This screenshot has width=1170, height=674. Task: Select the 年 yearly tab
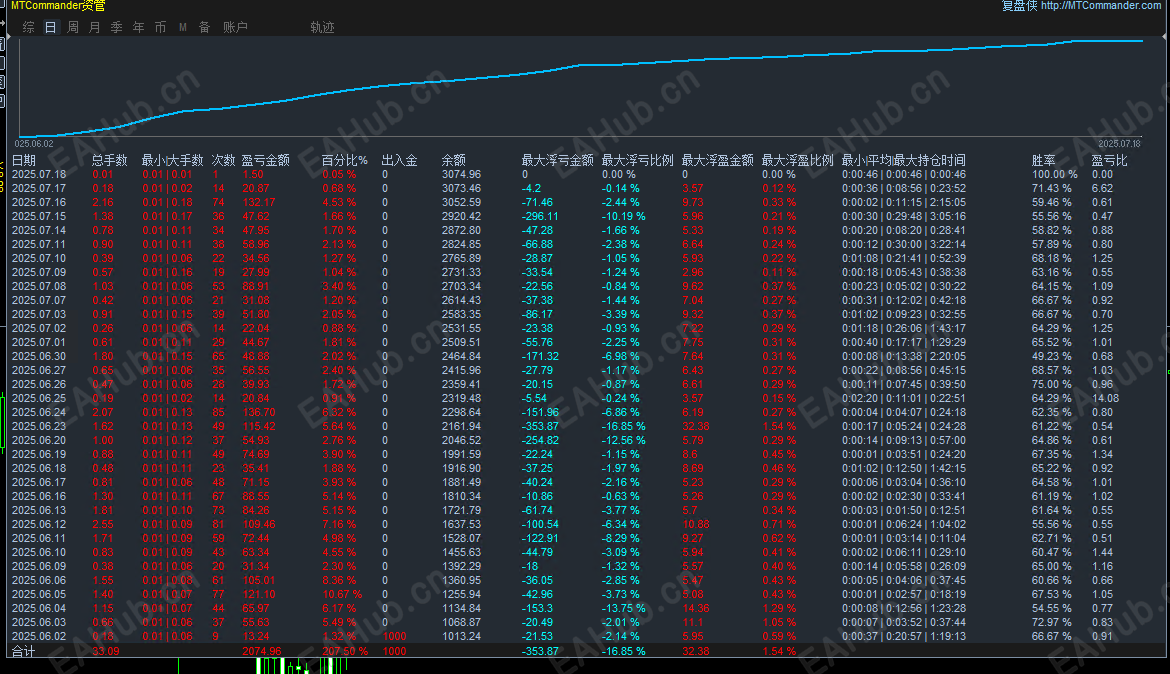pyautogui.click(x=139, y=27)
